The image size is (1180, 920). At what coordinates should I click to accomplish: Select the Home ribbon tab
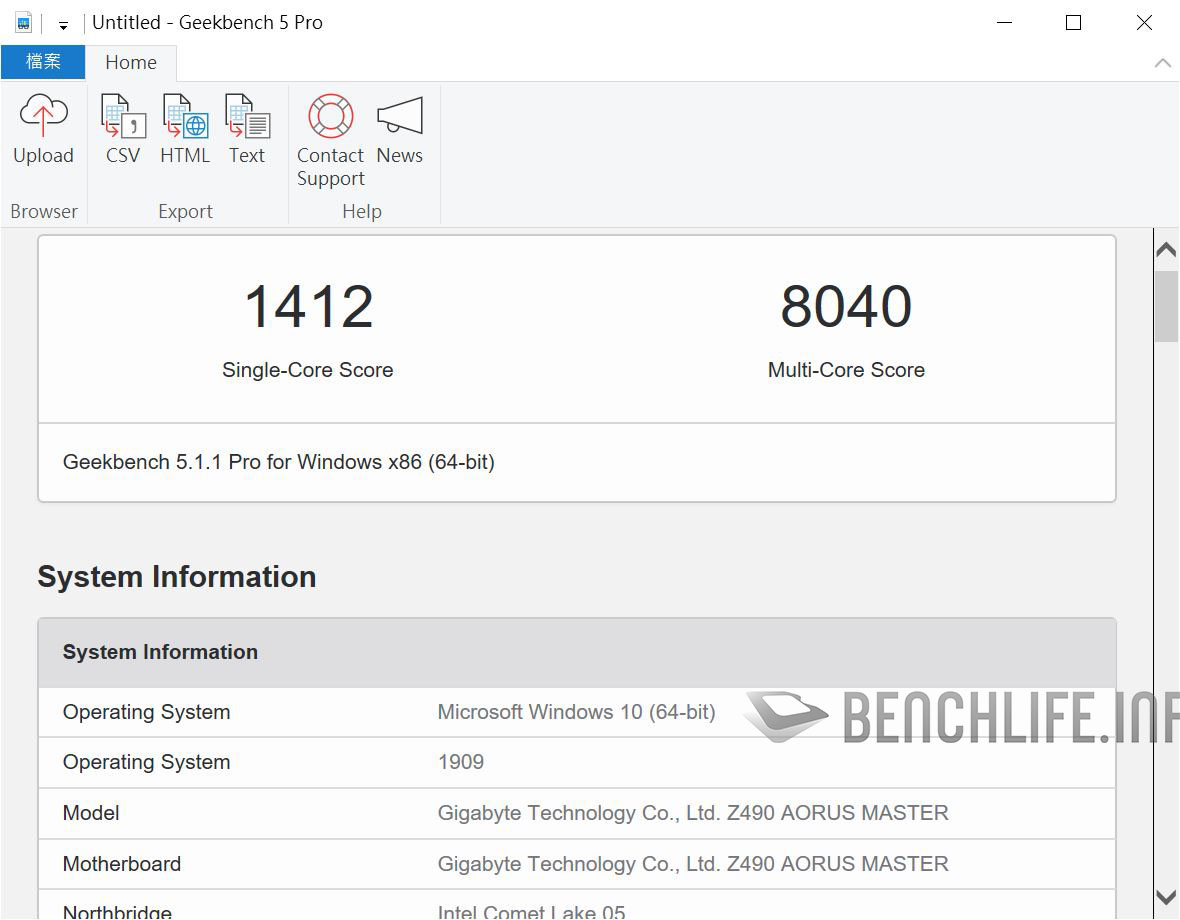point(131,61)
